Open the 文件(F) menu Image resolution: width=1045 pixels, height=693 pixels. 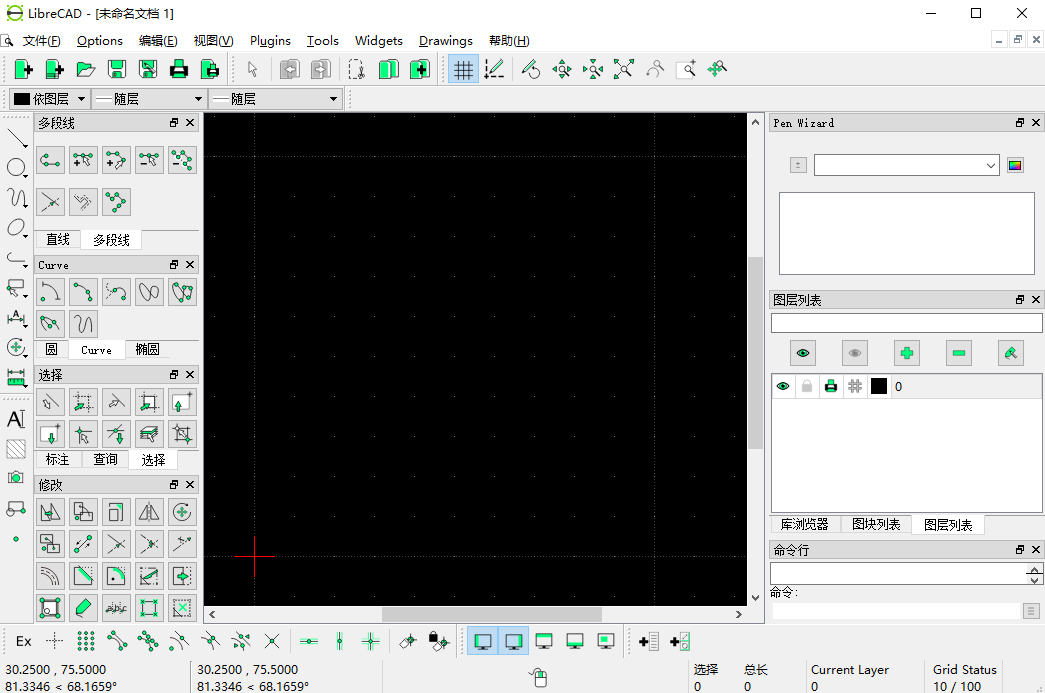tap(41, 41)
